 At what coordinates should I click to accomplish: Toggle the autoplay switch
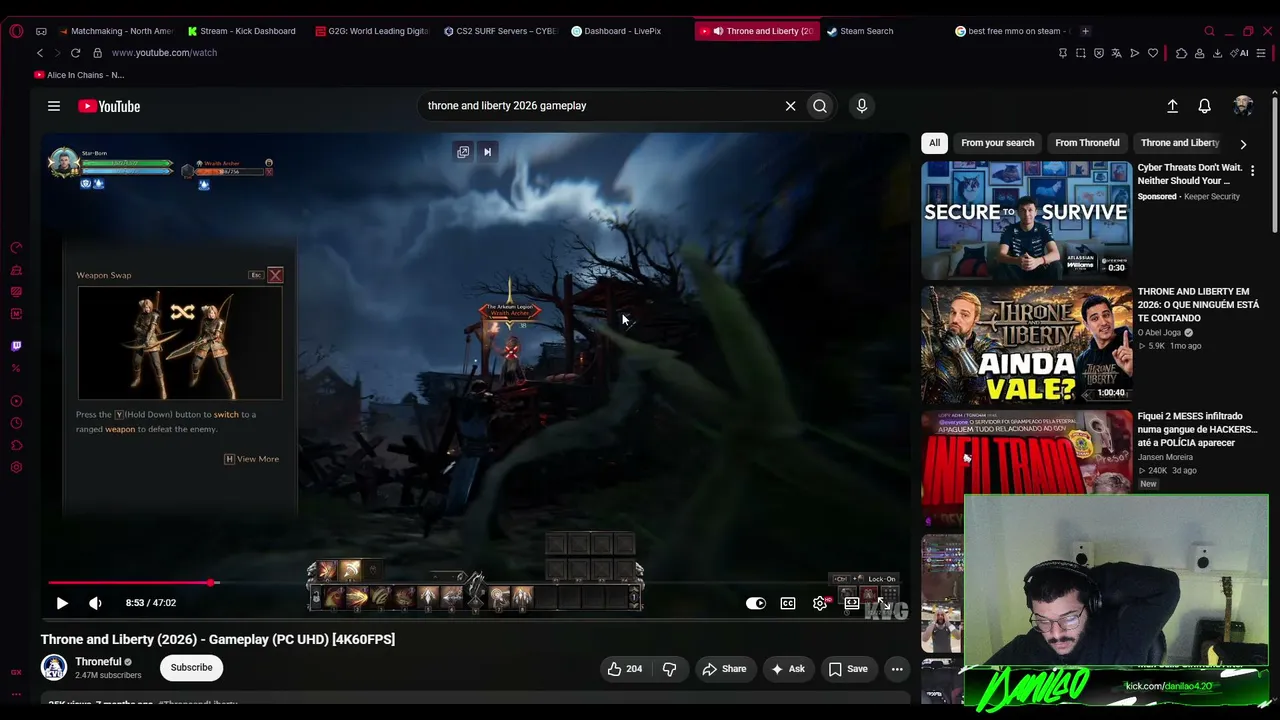(756, 603)
